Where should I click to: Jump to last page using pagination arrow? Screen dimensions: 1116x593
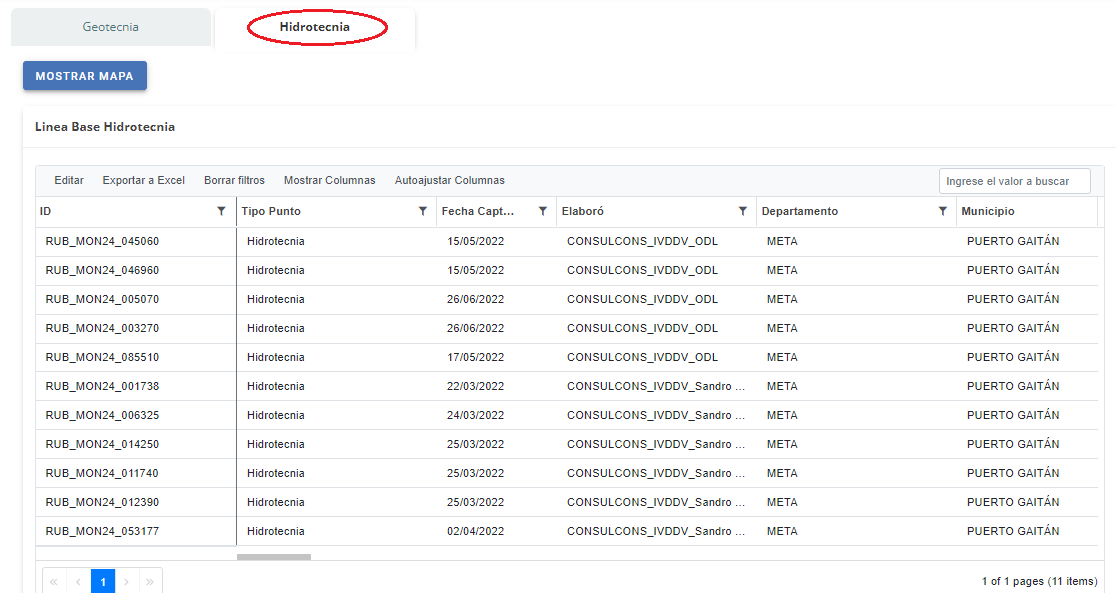[150, 581]
